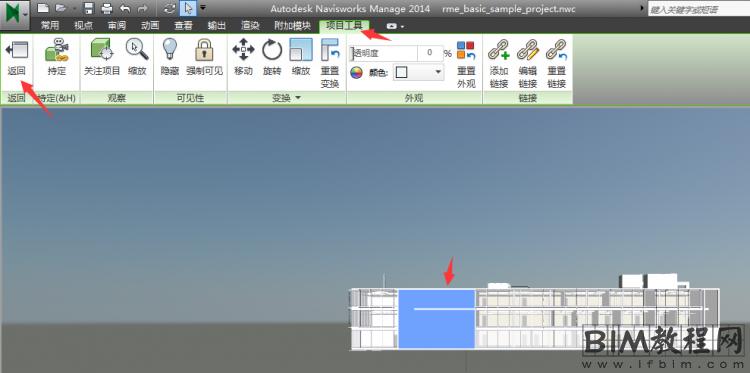
Task: Hide the item with the 隐藏 lightbulb
Action: click(x=170, y=58)
